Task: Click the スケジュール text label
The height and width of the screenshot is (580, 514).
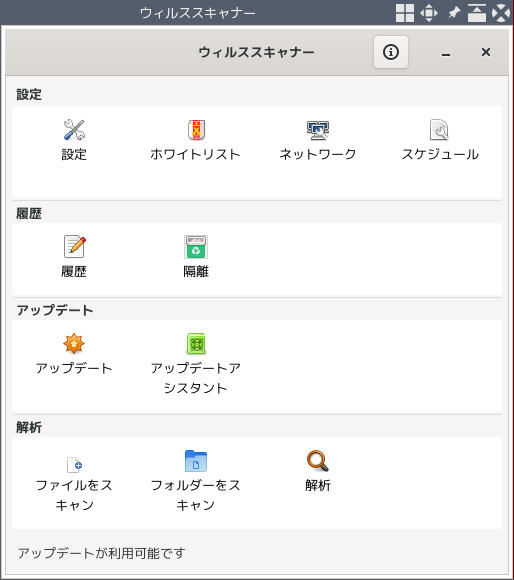Action: 440,154
